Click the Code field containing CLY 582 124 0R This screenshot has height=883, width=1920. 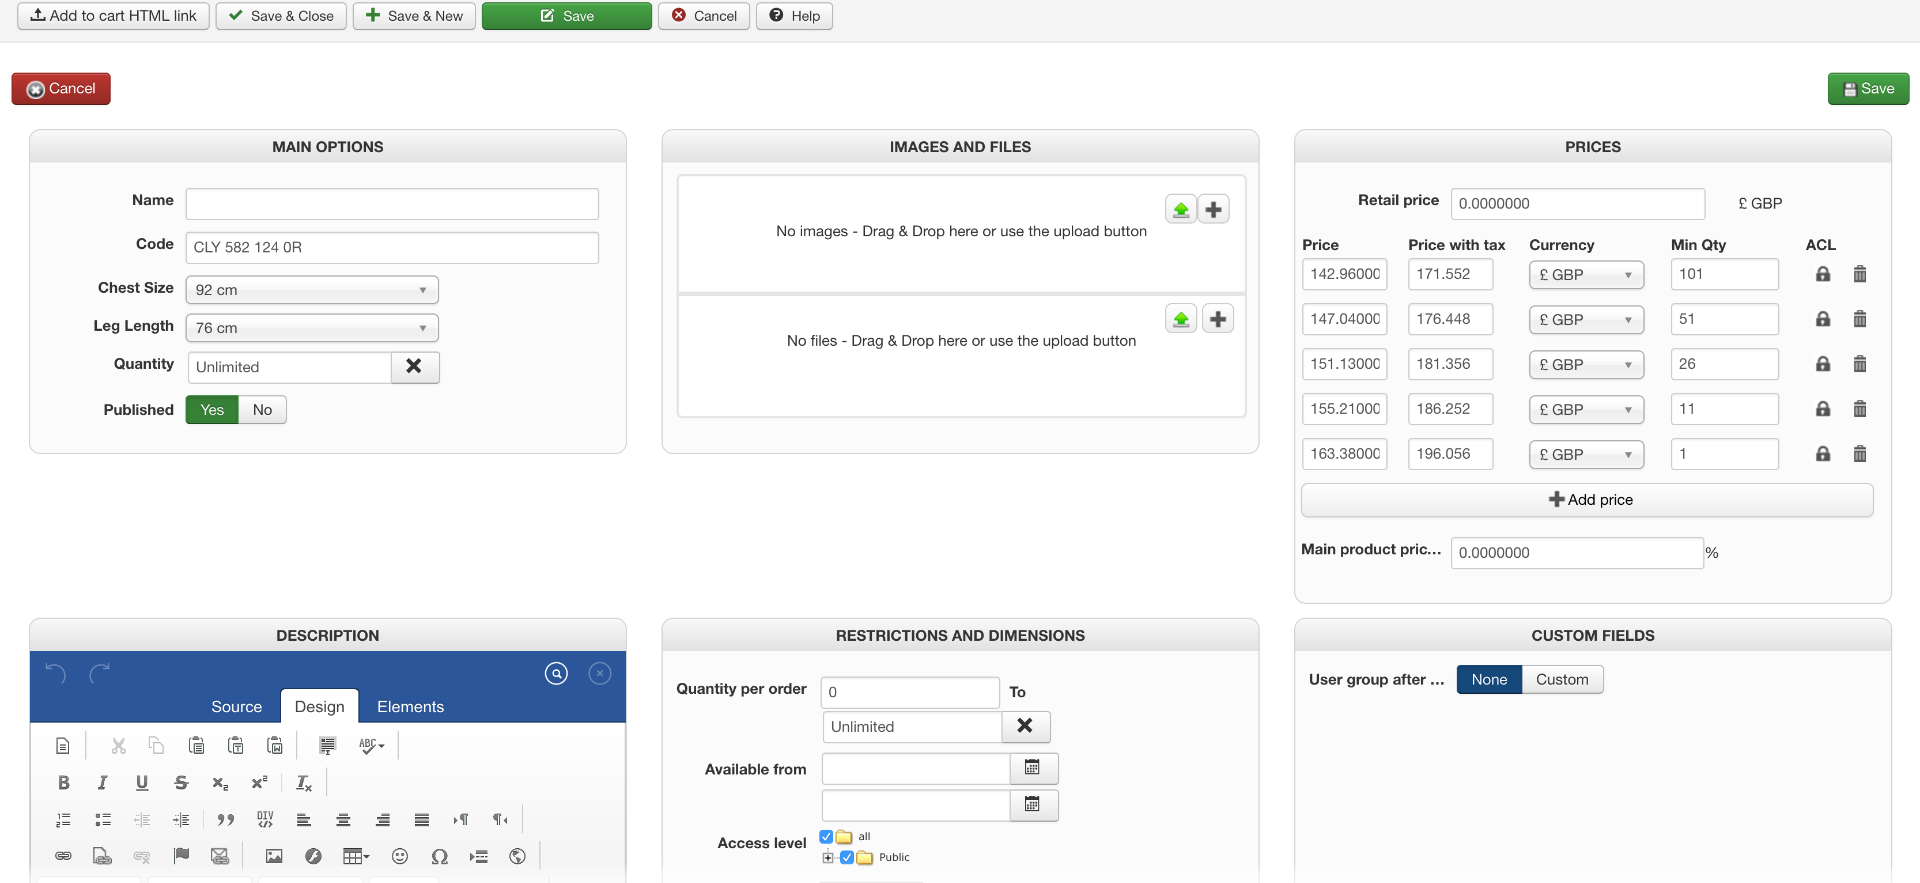coord(392,248)
